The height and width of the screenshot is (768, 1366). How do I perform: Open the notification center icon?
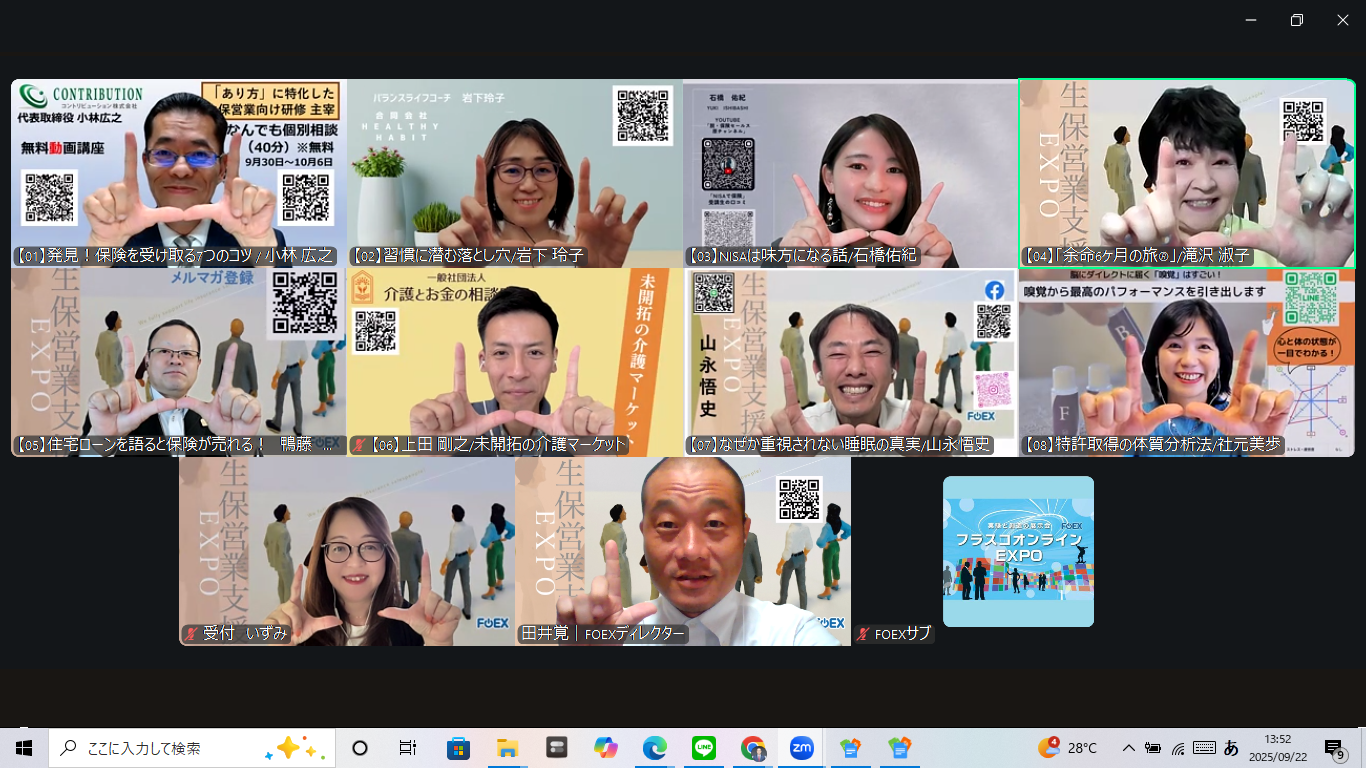point(1334,748)
